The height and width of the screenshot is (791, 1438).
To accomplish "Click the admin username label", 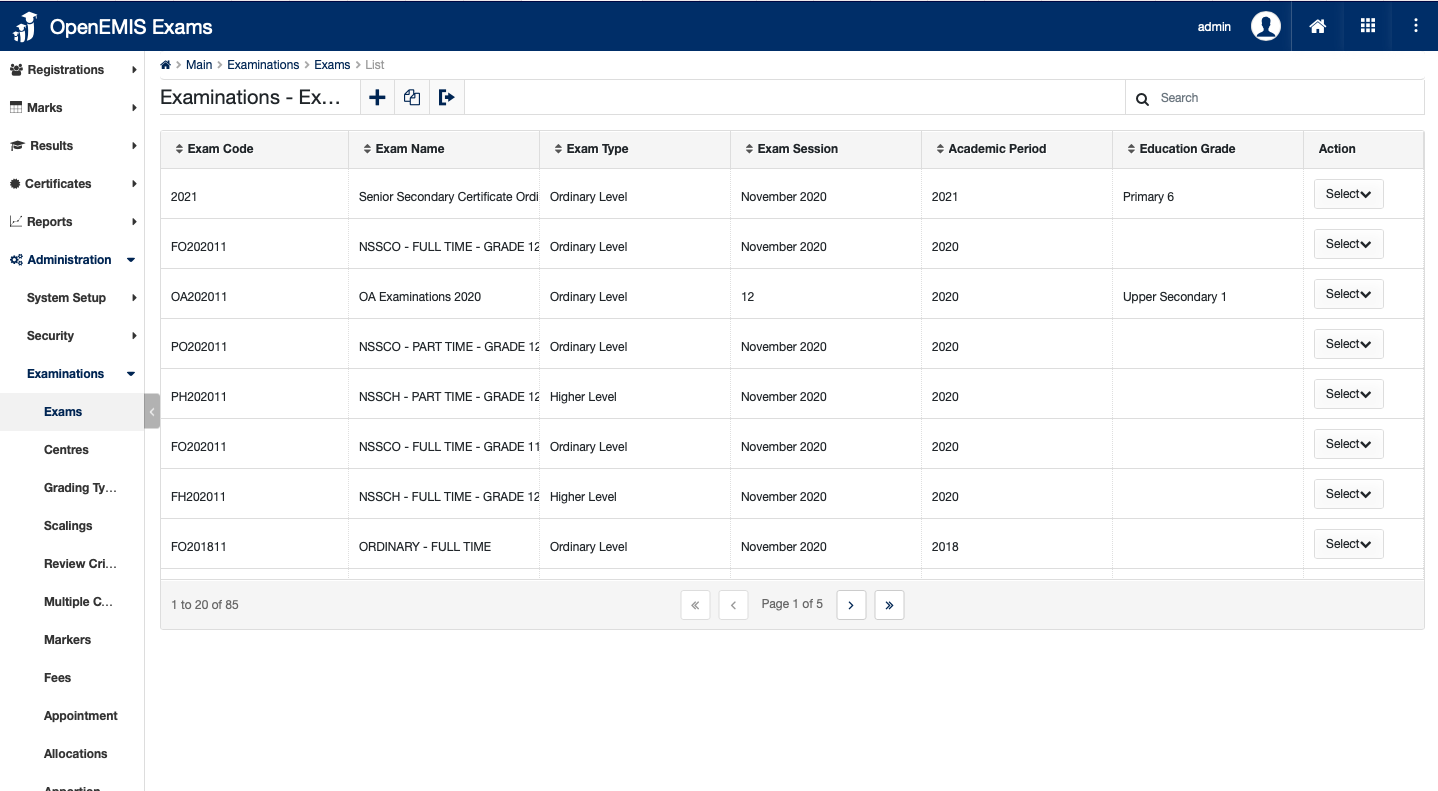I will click(1214, 27).
